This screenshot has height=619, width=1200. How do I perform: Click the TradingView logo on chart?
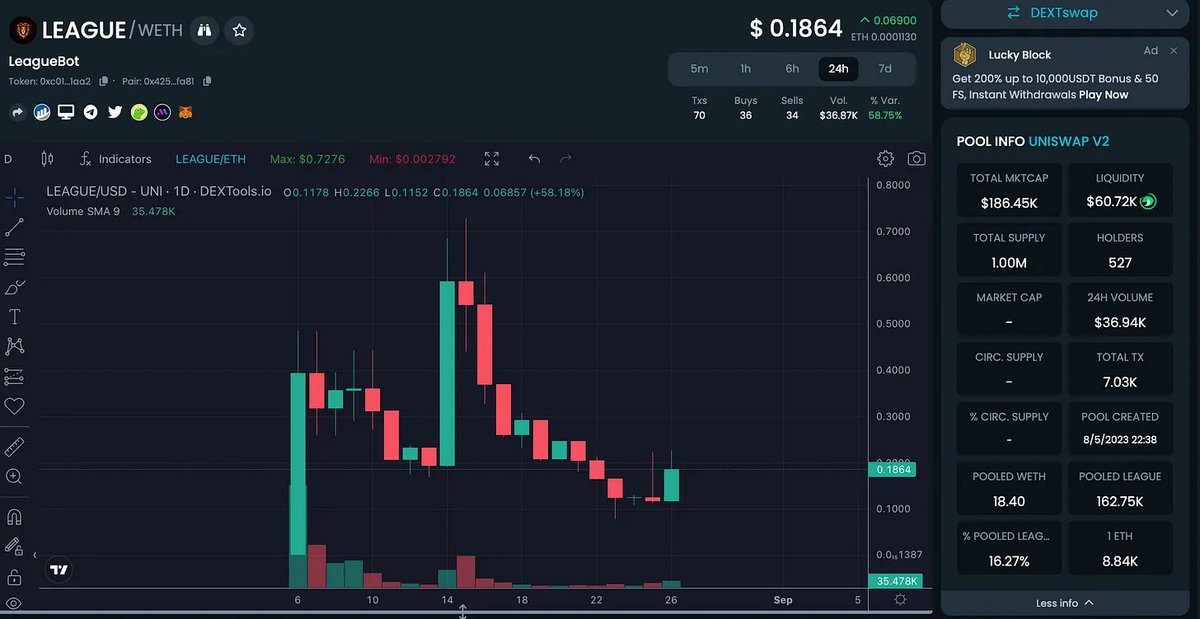tap(59, 570)
